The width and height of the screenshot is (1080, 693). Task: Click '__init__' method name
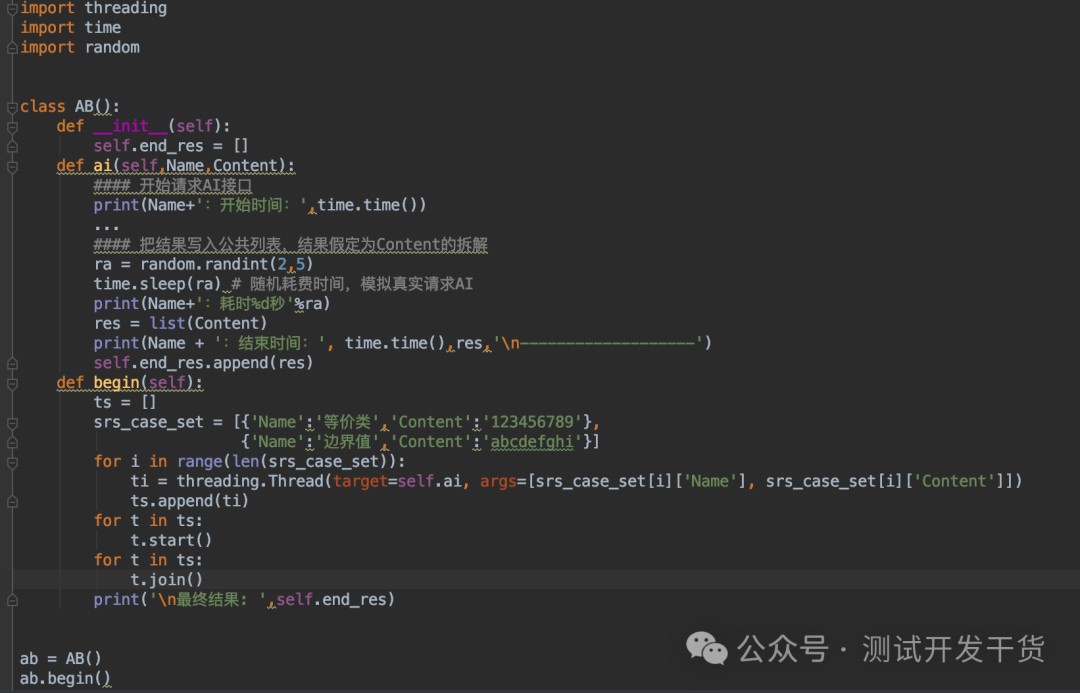130,126
